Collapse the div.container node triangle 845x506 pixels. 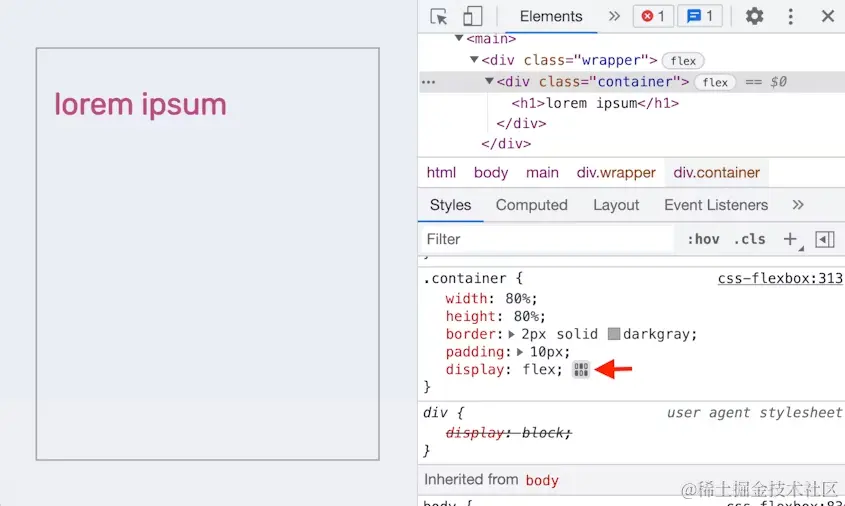click(x=489, y=81)
